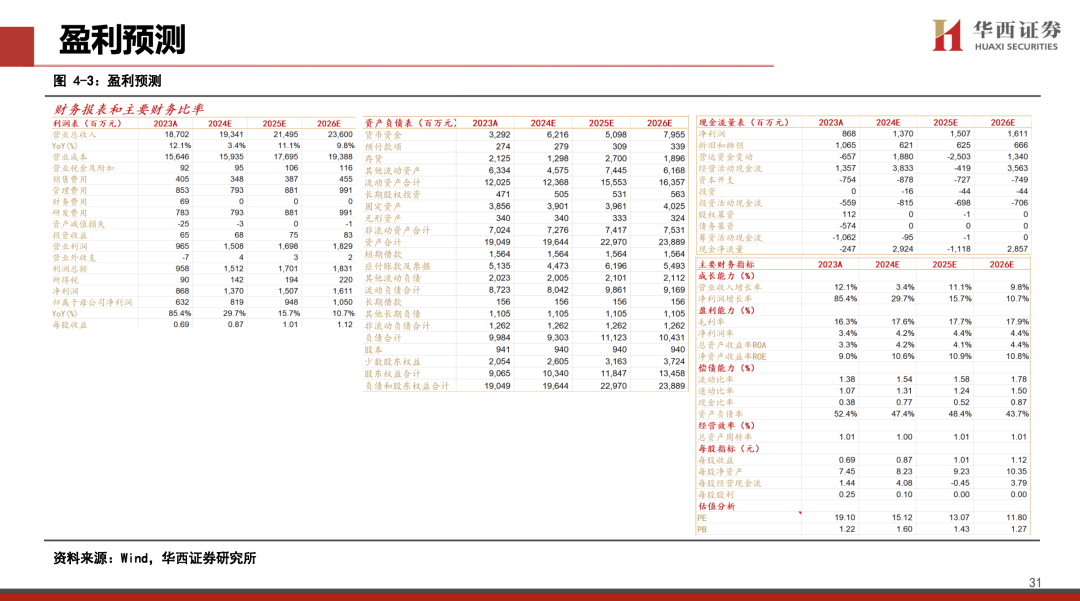Click the 资料来源 Wind source note

tap(155, 558)
